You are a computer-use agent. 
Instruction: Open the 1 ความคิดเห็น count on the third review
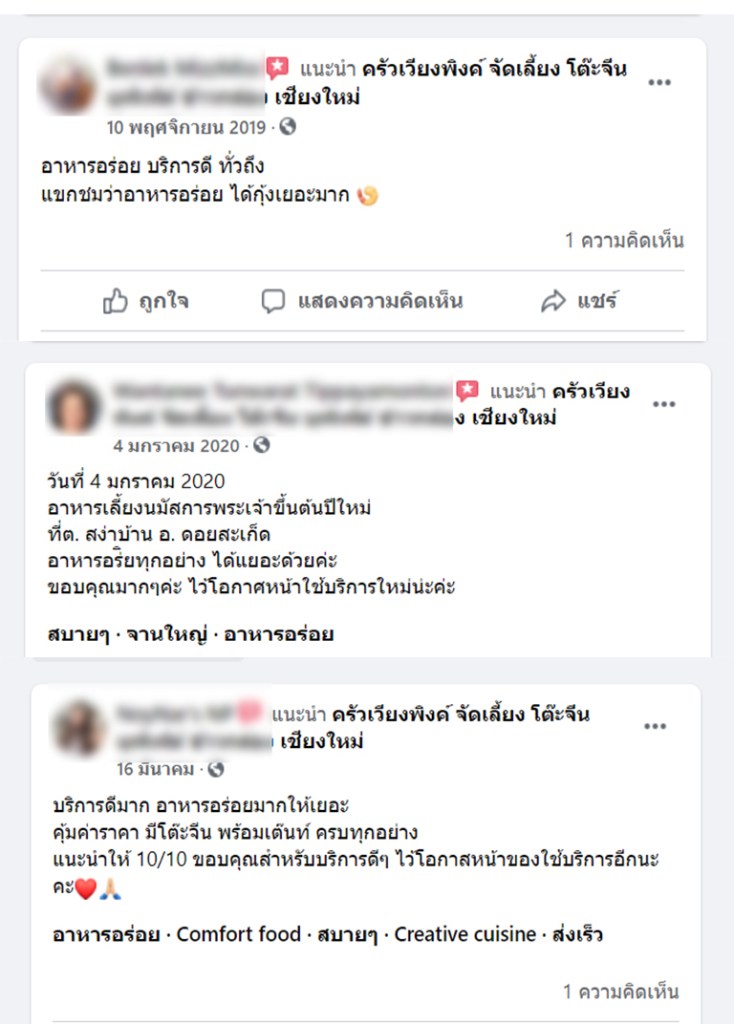coord(621,991)
